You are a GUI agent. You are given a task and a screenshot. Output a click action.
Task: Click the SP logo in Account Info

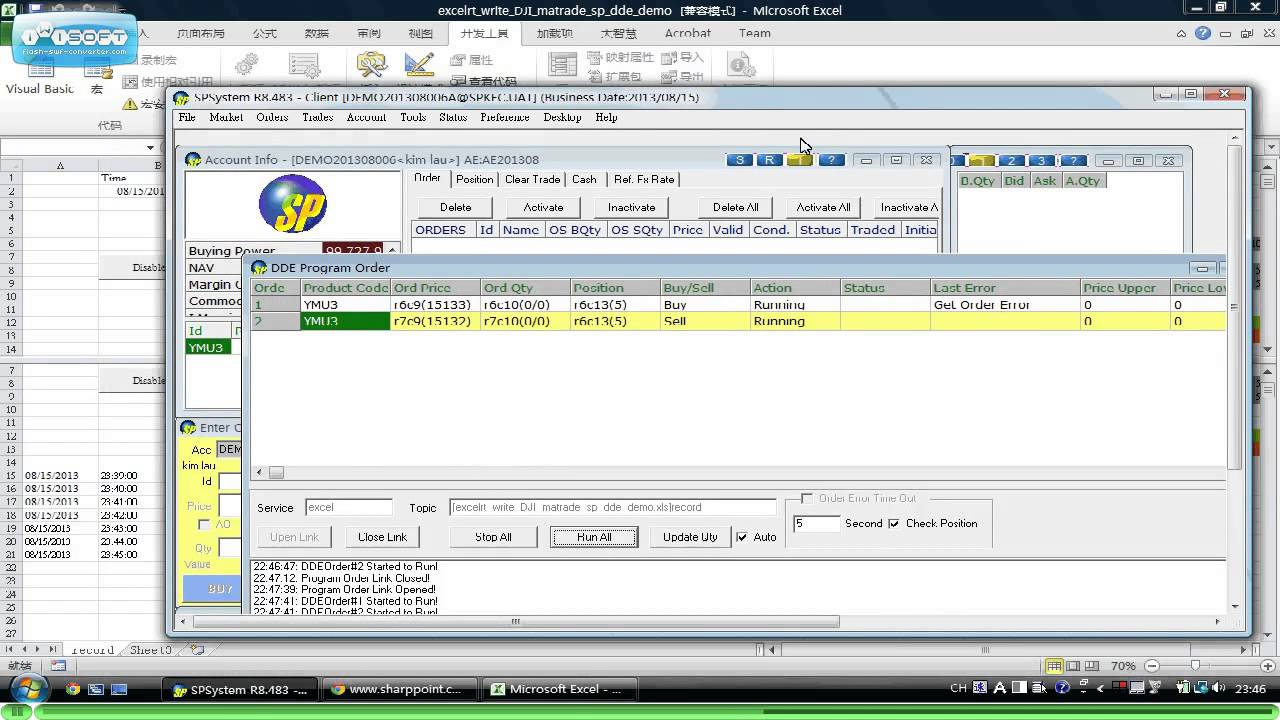(x=292, y=203)
